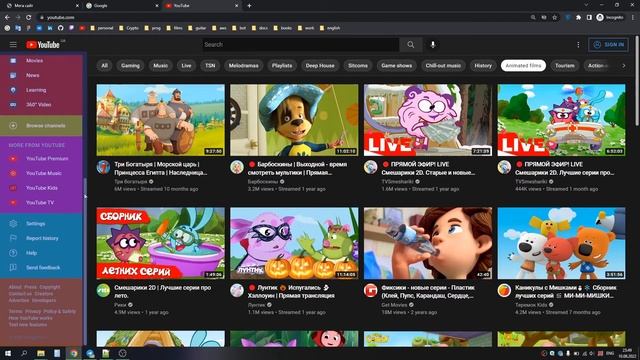Click the Теремок Kids channel avatar
The width and height of the screenshot is (640, 360).
coord(504,291)
